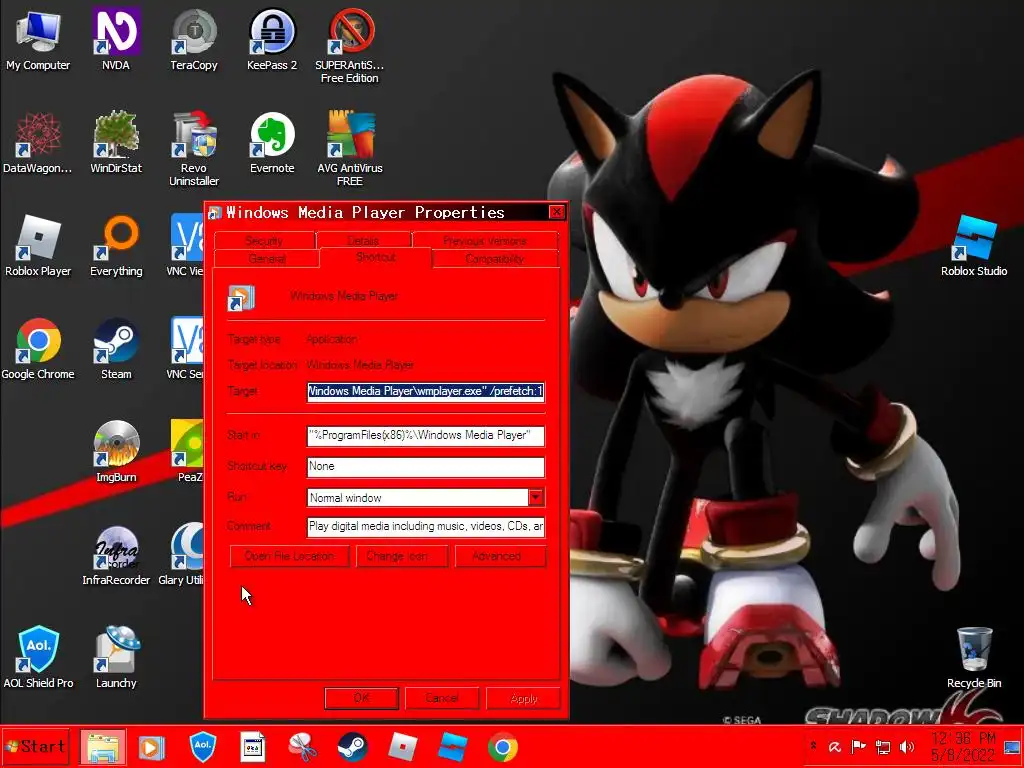Click the Apply button
This screenshot has height=768, width=1024.
pyautogui.click(x=523, y=698)
